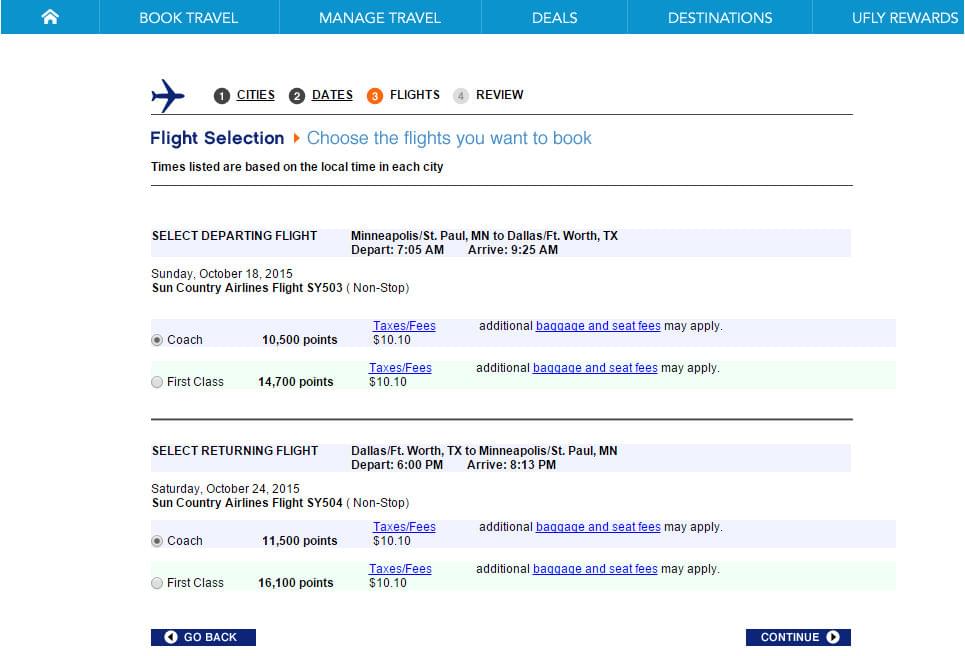Click the 10,500 points departing Coach price

pos(300,340)
